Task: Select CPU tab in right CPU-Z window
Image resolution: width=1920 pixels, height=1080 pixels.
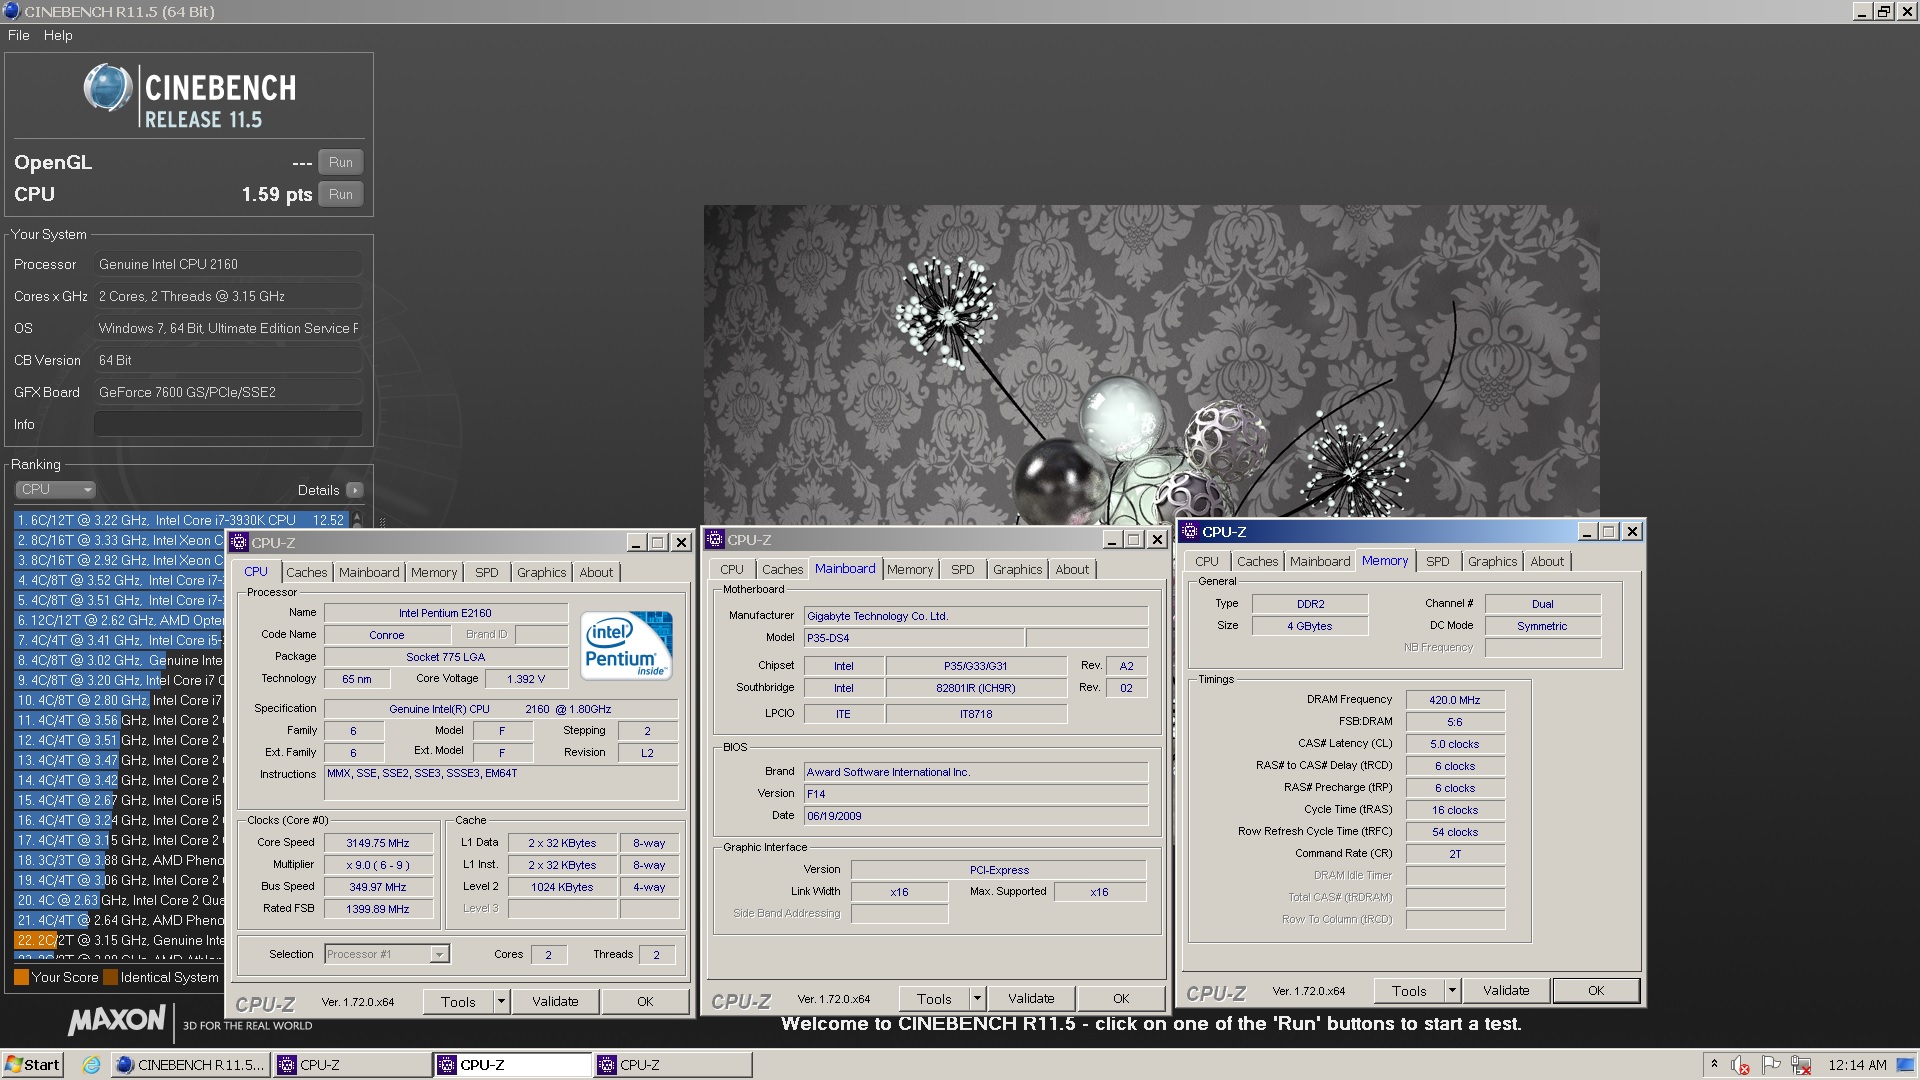Action: click(1207, 561)
